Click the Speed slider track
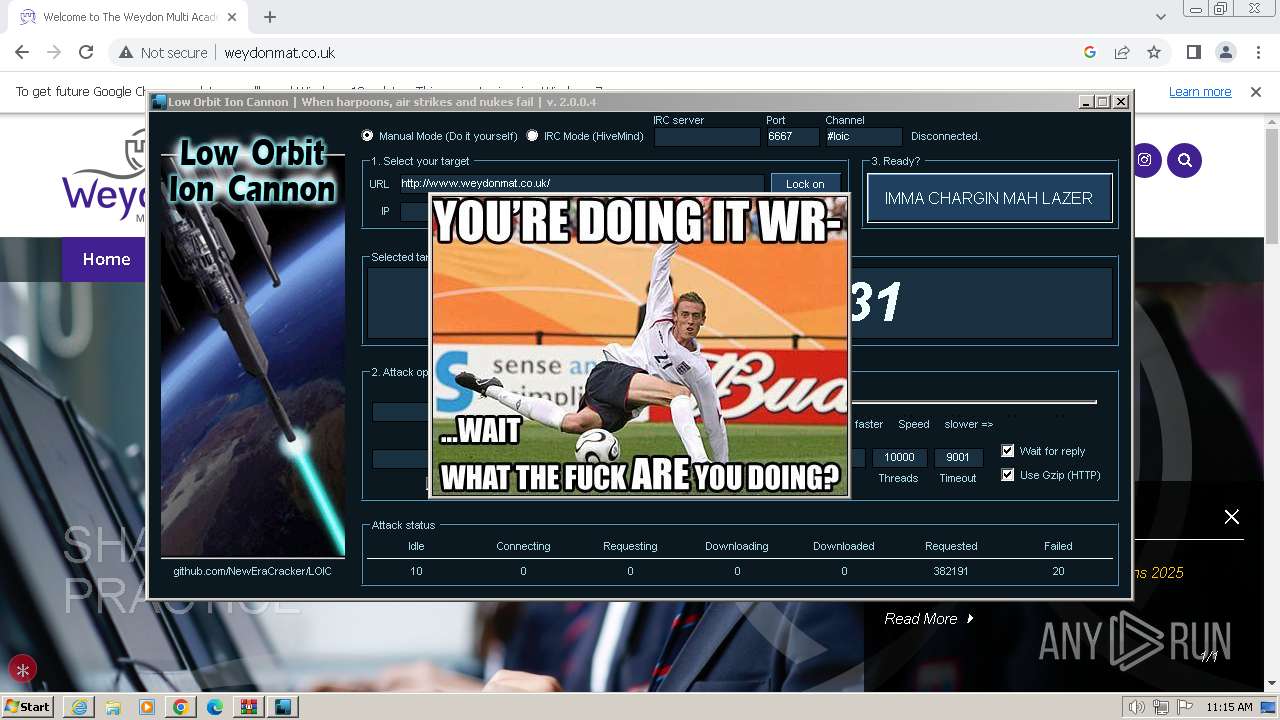 [x=972, y=402]
